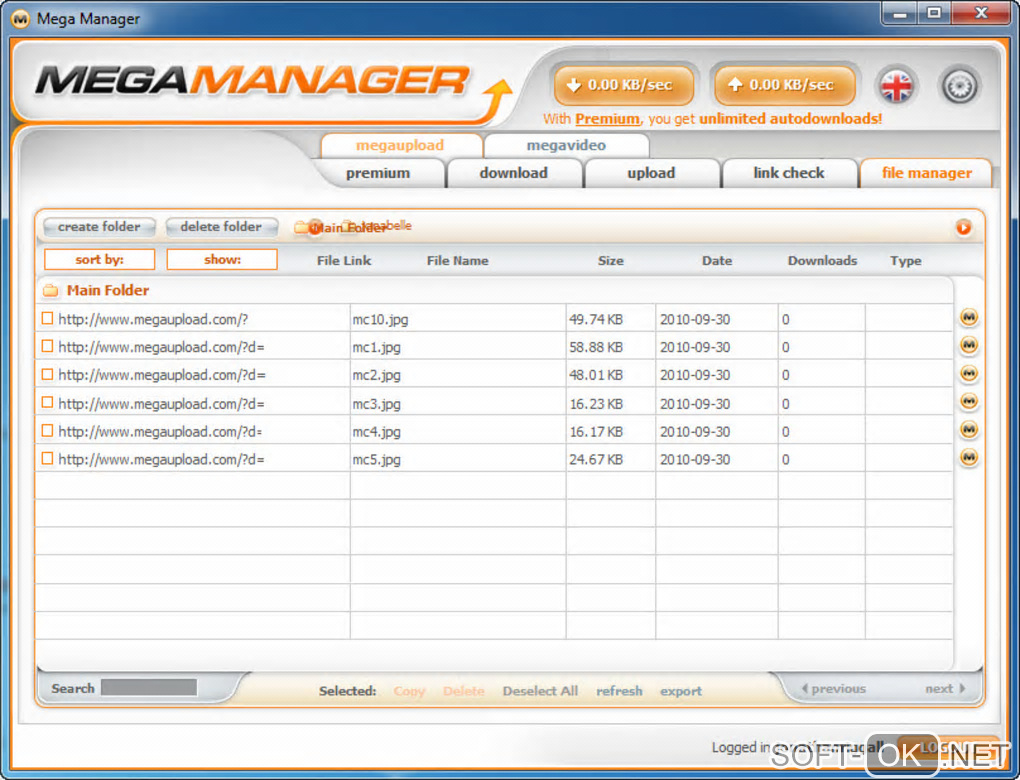
Task: Tick the checkbox for mc3.jpg
Action: [x=47, y=402]
